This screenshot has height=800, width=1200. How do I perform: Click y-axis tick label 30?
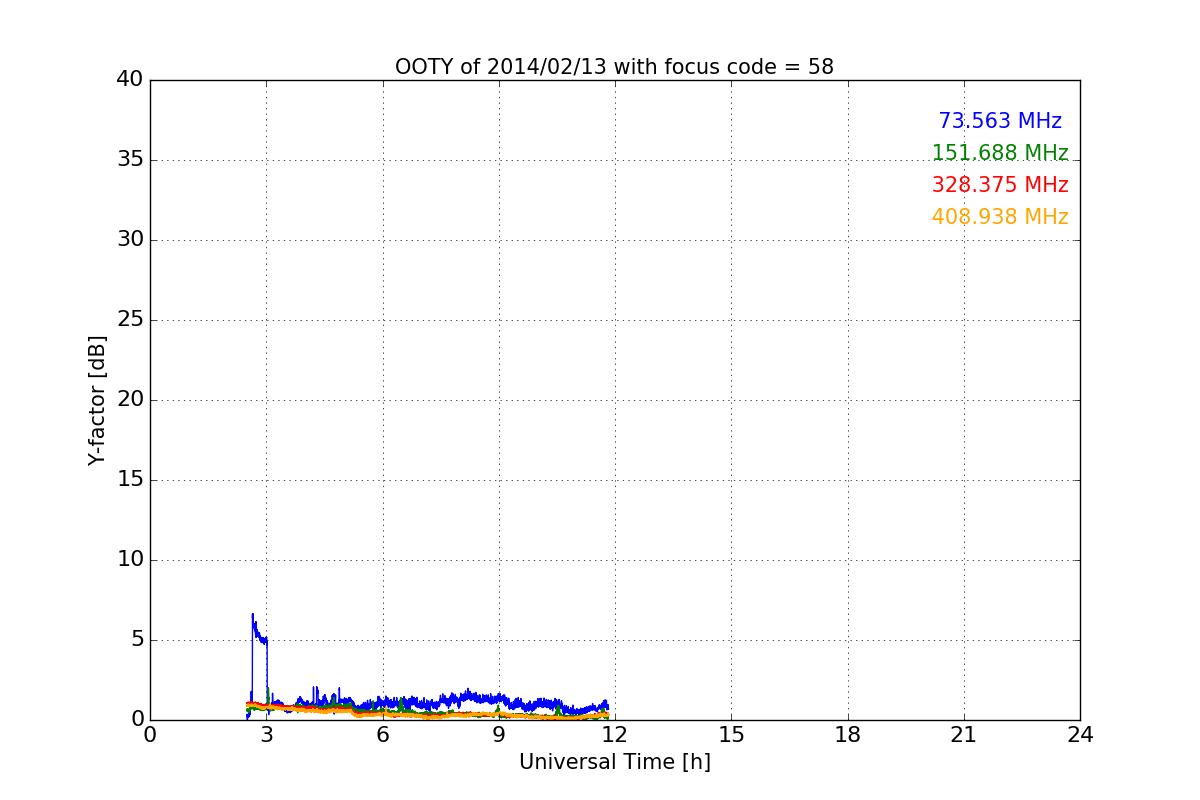[130, 240]
